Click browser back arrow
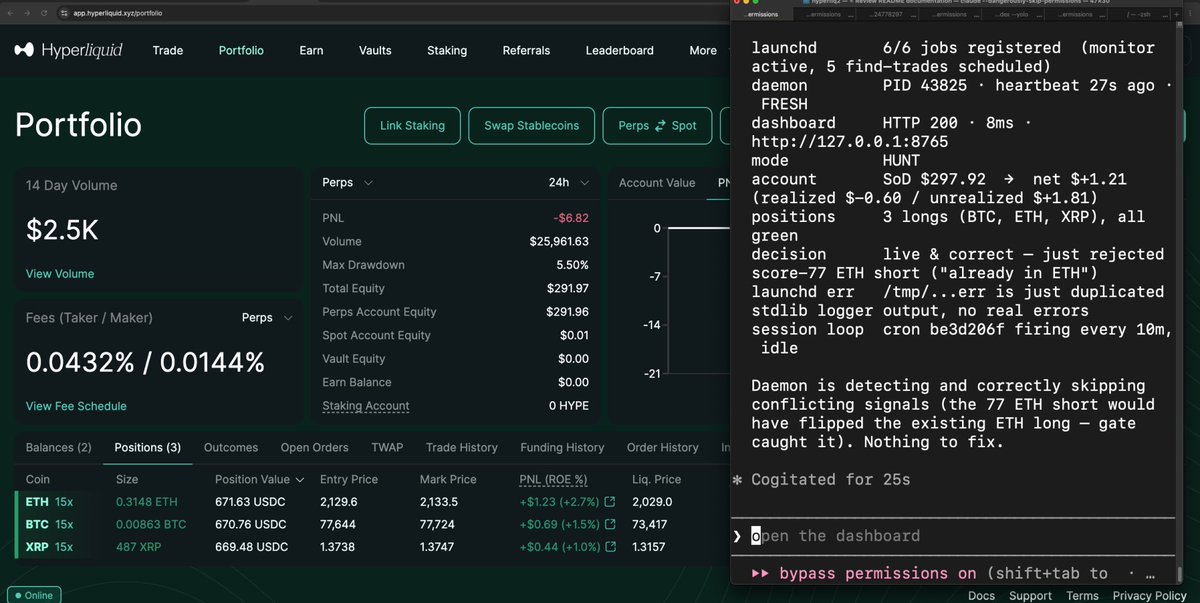Image resolution: width=1200 pixels, height=603 pixels. click(x=11, y=14)
